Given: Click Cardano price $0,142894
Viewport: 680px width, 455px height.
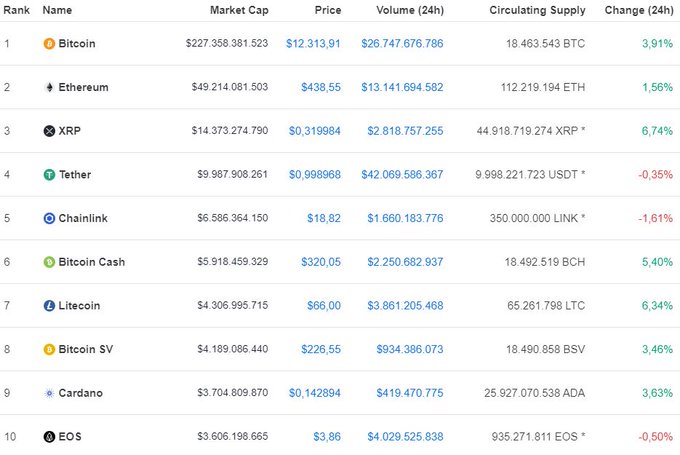Looking at the screenshot, I should pyautogui.click(x=315, y=393).
